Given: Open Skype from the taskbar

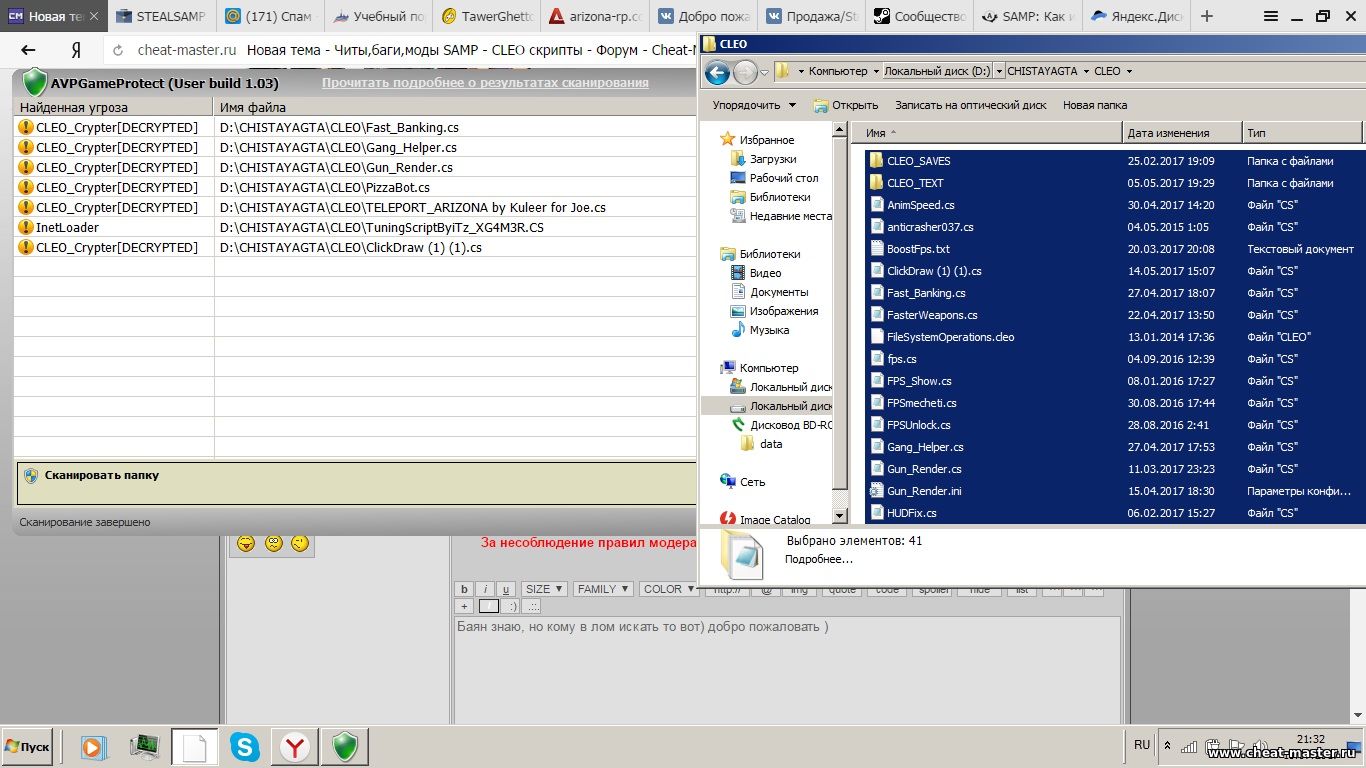Looking at the screenshot, I should (244, 747).
